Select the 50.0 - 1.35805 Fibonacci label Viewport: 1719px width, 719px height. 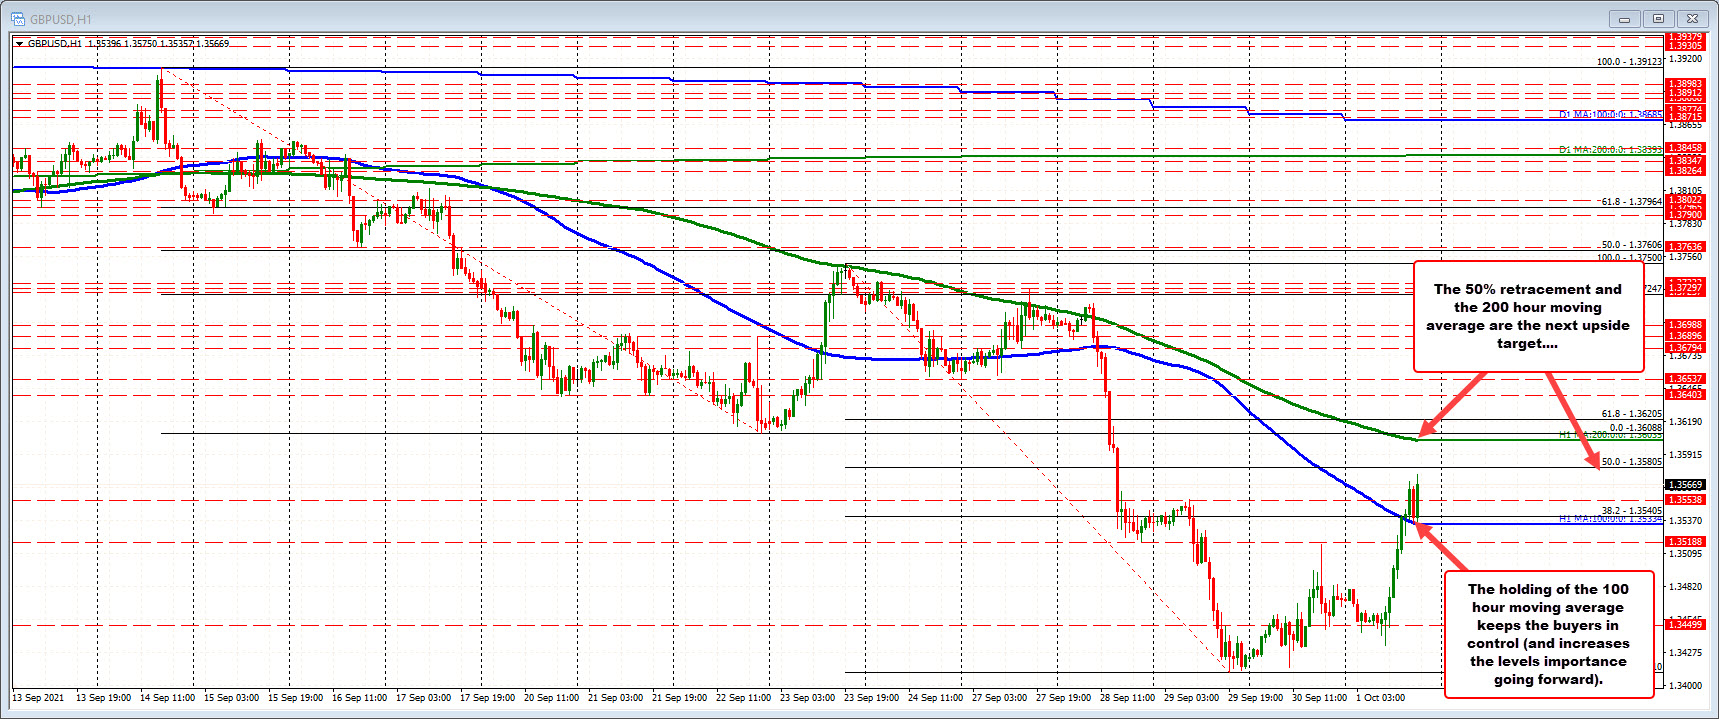[1631, 462]
